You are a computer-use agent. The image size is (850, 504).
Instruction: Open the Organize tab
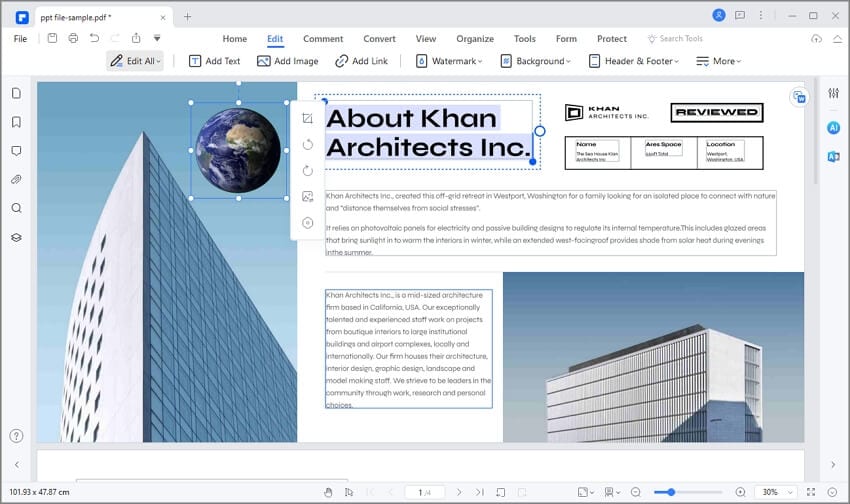[x=475, y=38]
